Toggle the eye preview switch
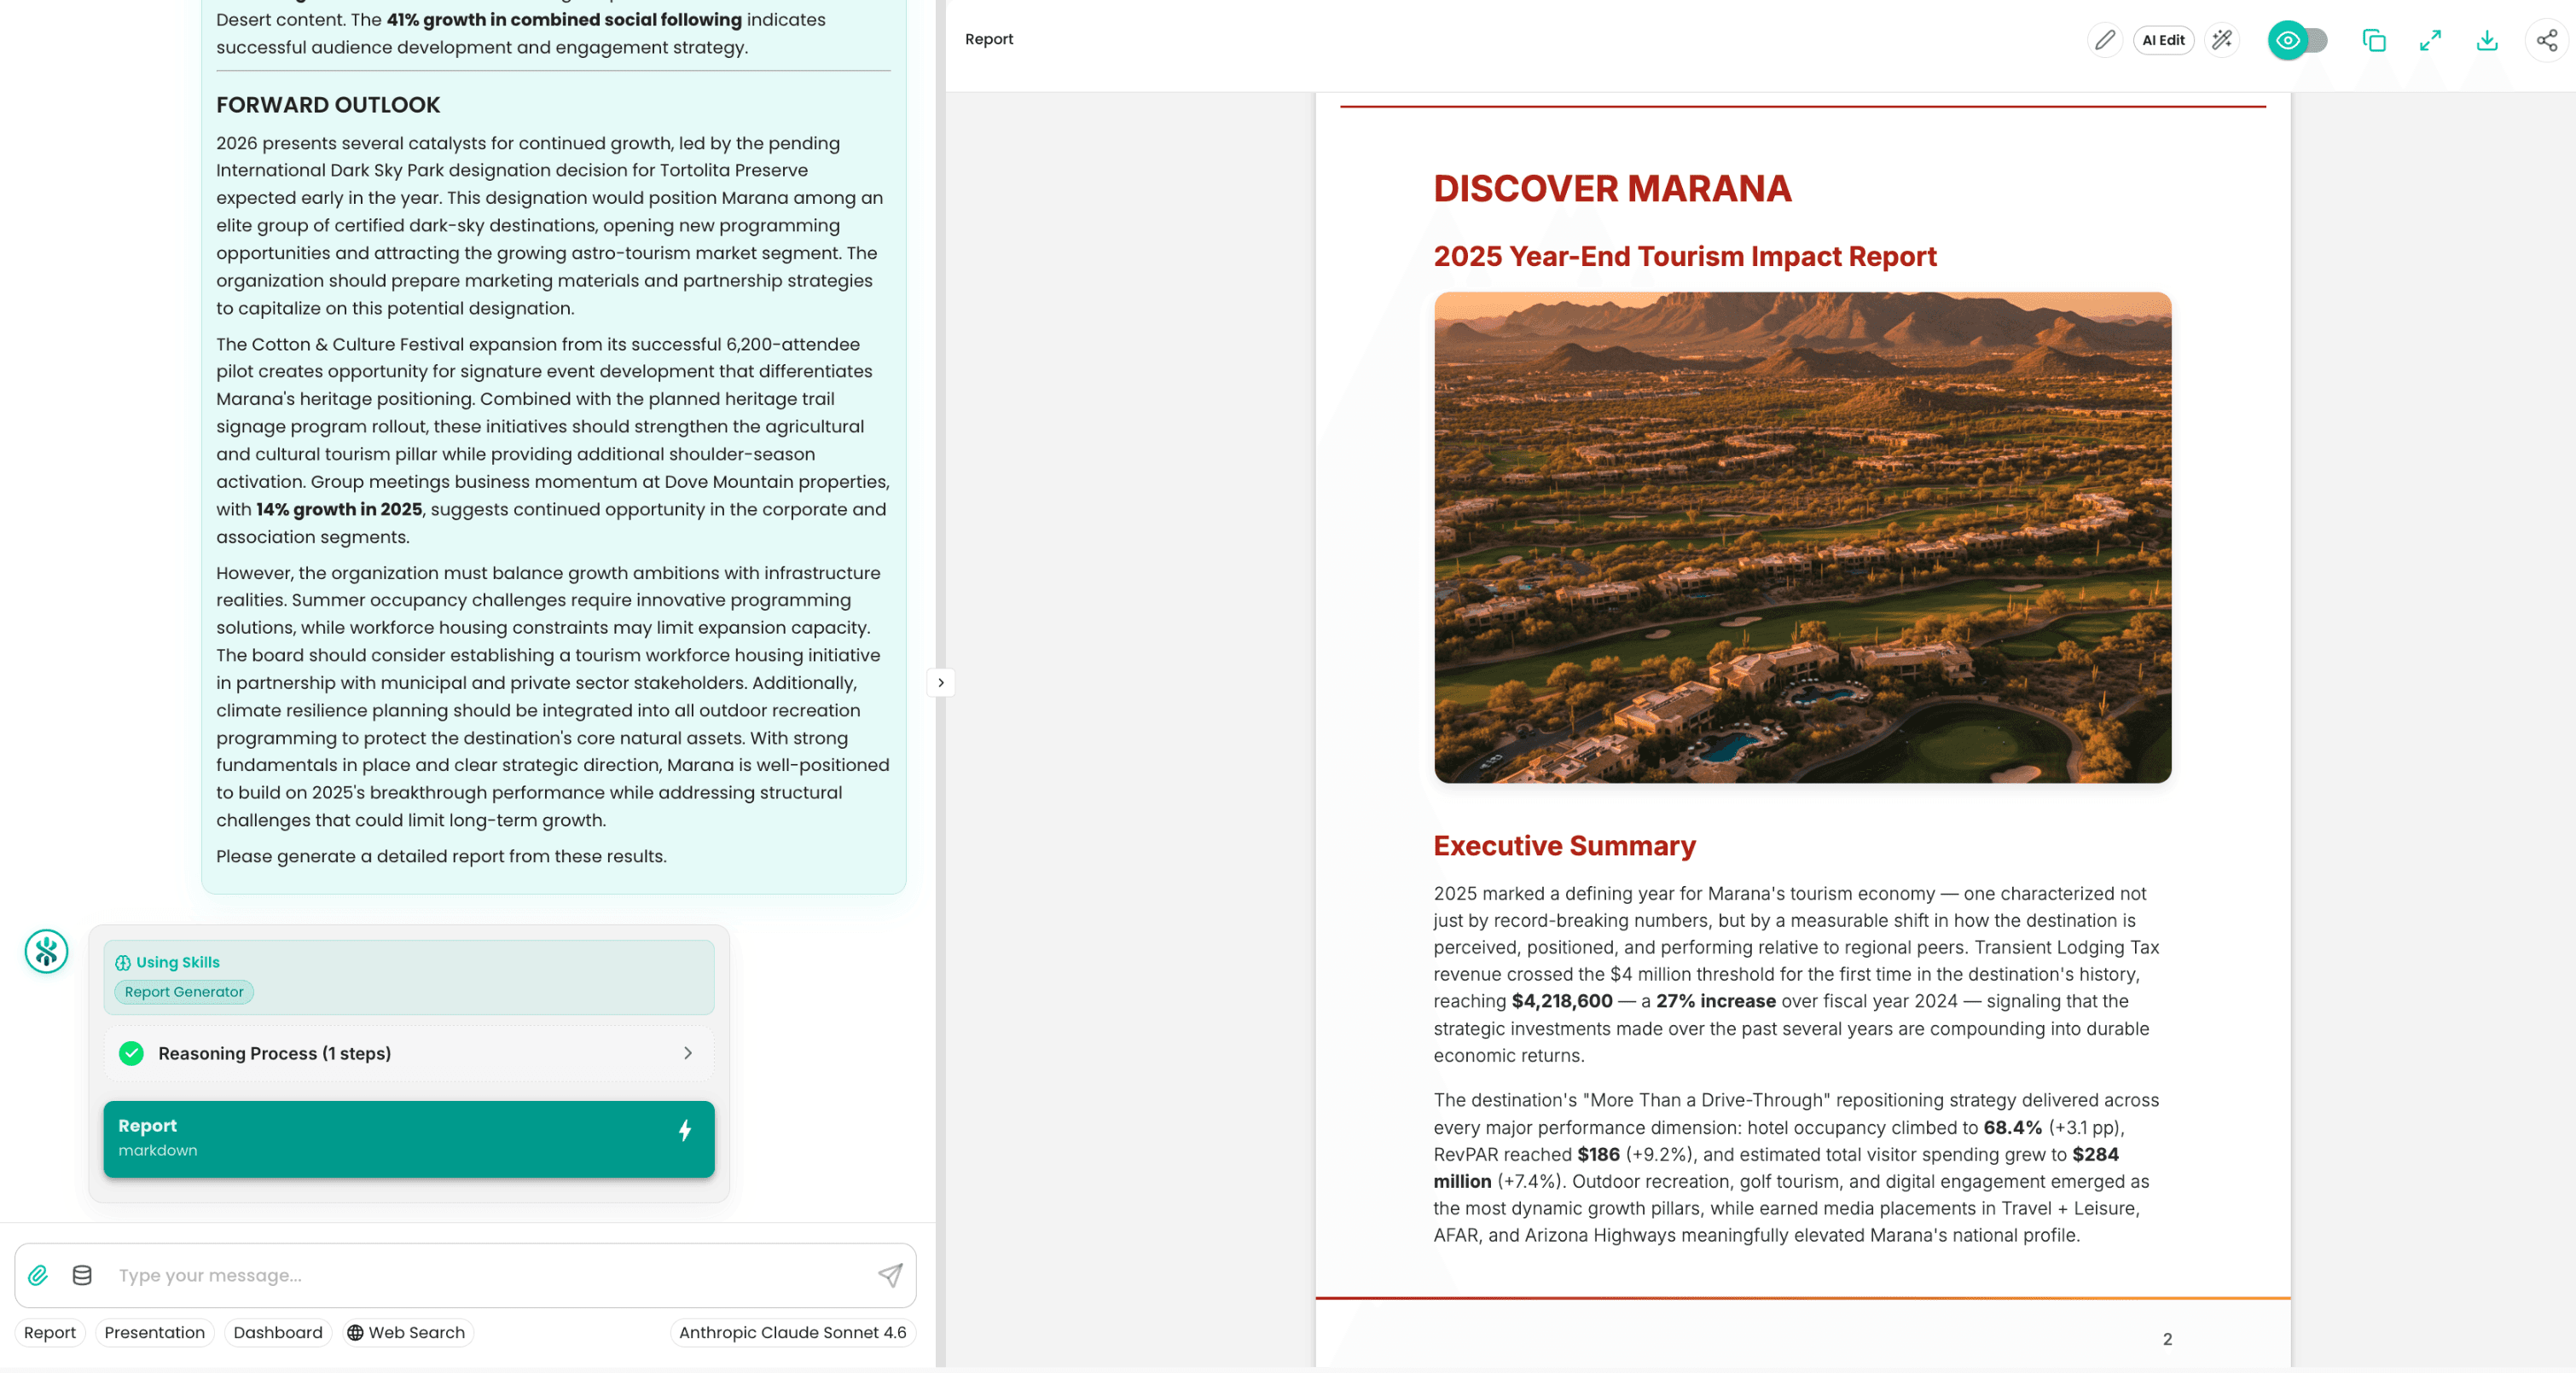This screenshot has height=1373, width=2576. [2297, 40]
